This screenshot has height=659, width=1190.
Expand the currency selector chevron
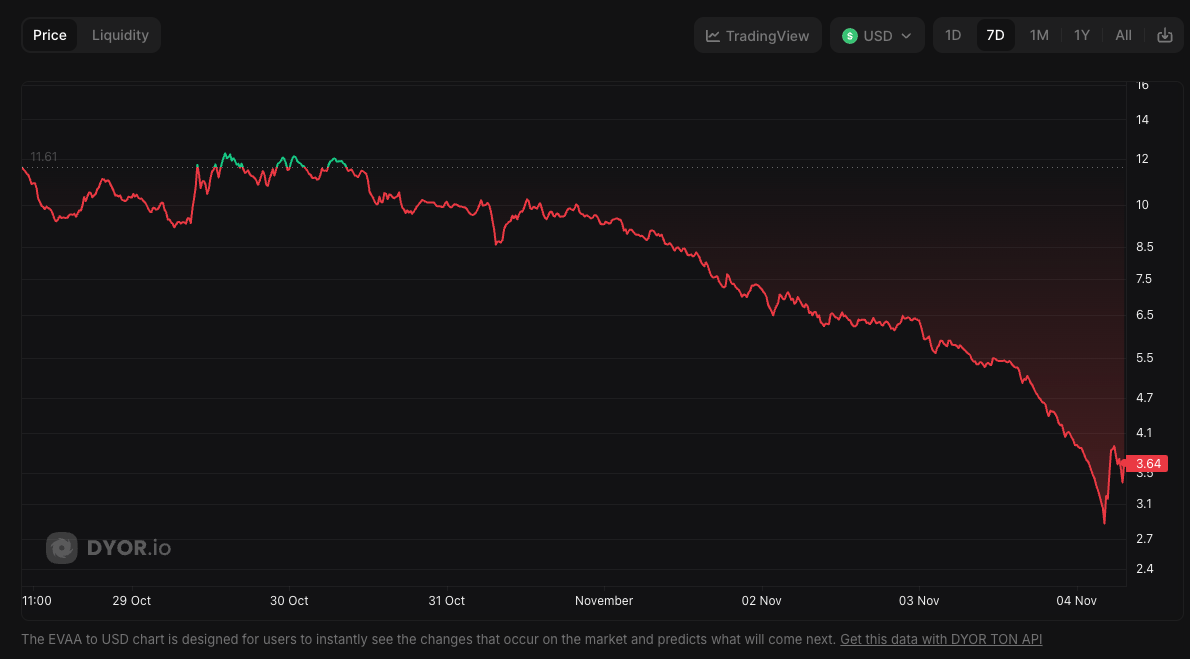pos(908,35)
